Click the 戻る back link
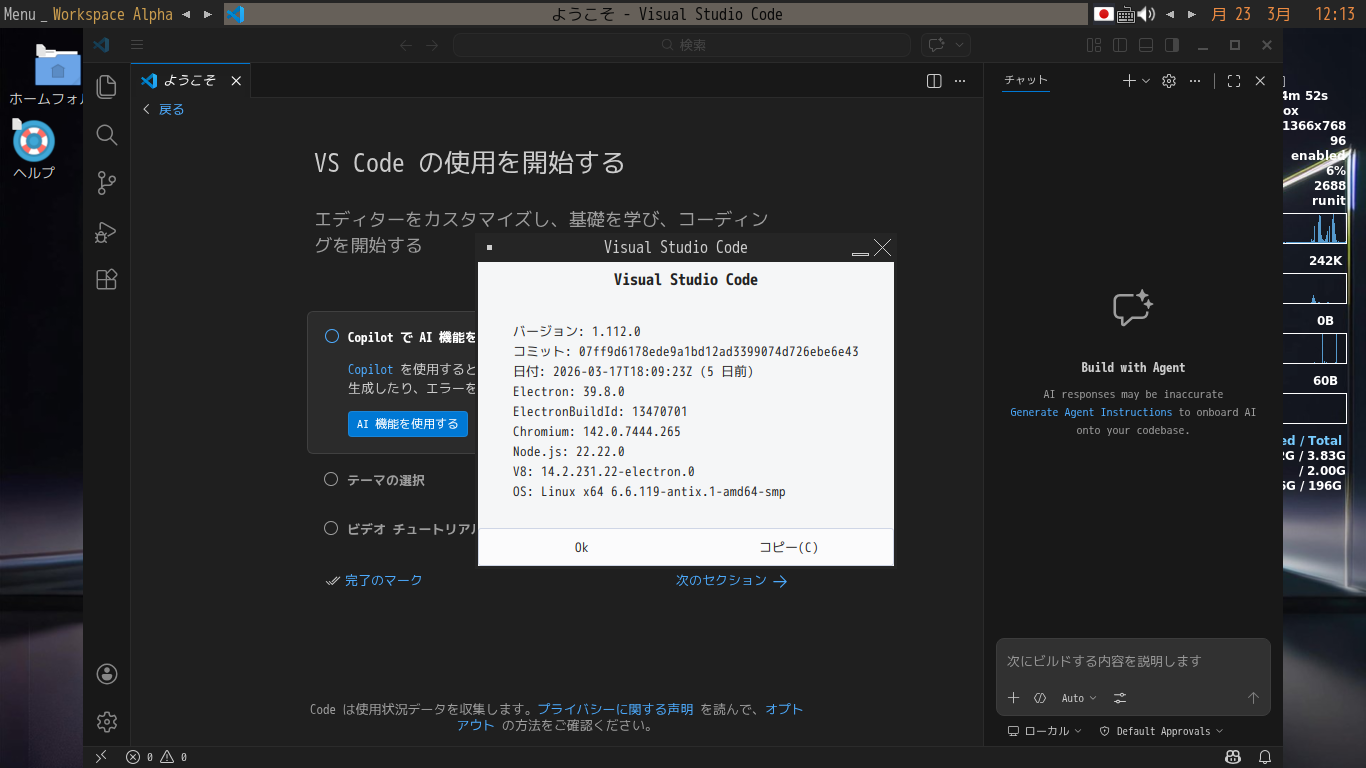Screen dimensions: 1366x768 click(x=163, y=109)
